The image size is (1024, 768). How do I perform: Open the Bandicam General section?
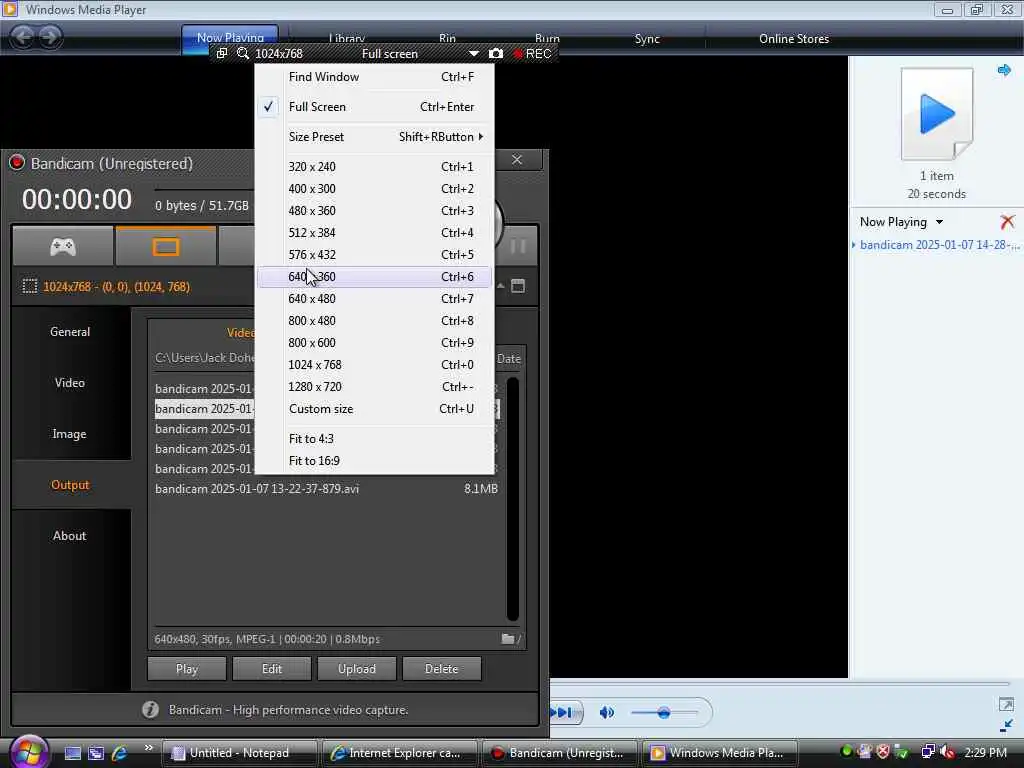pyautogui.click(x=71, y=332)
